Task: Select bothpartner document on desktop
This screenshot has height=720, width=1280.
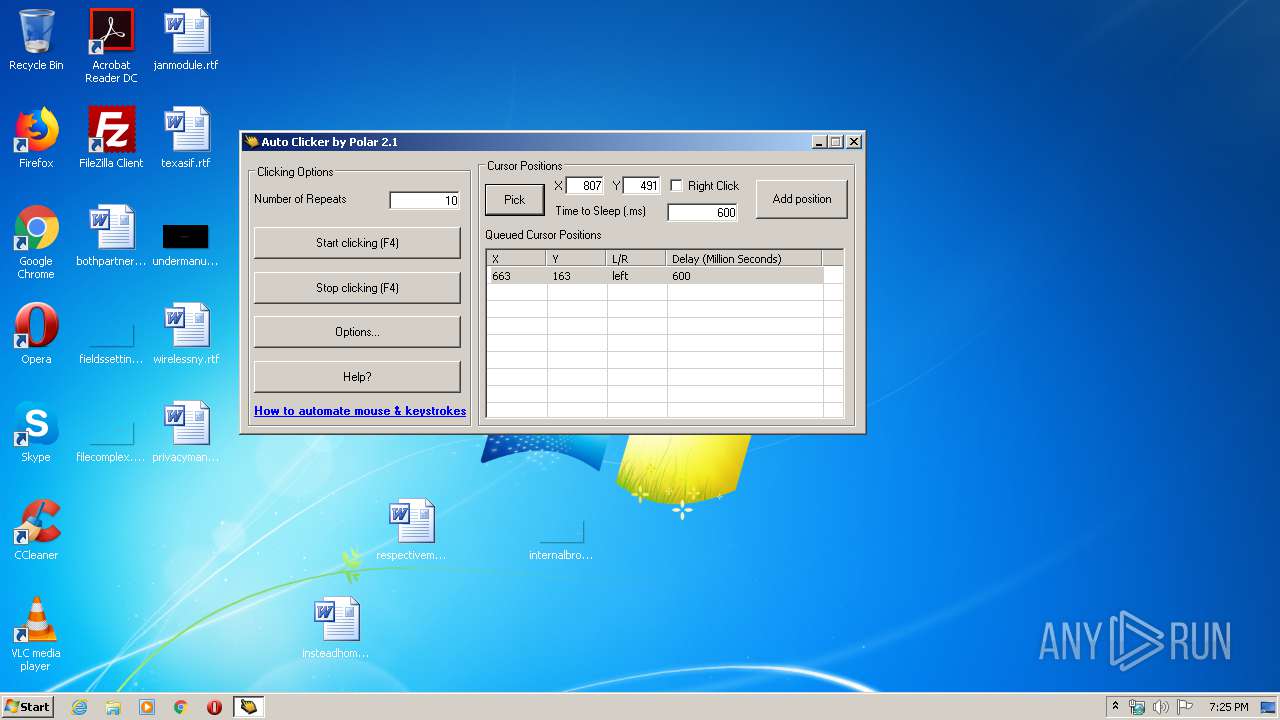Action: click(111, 236)
